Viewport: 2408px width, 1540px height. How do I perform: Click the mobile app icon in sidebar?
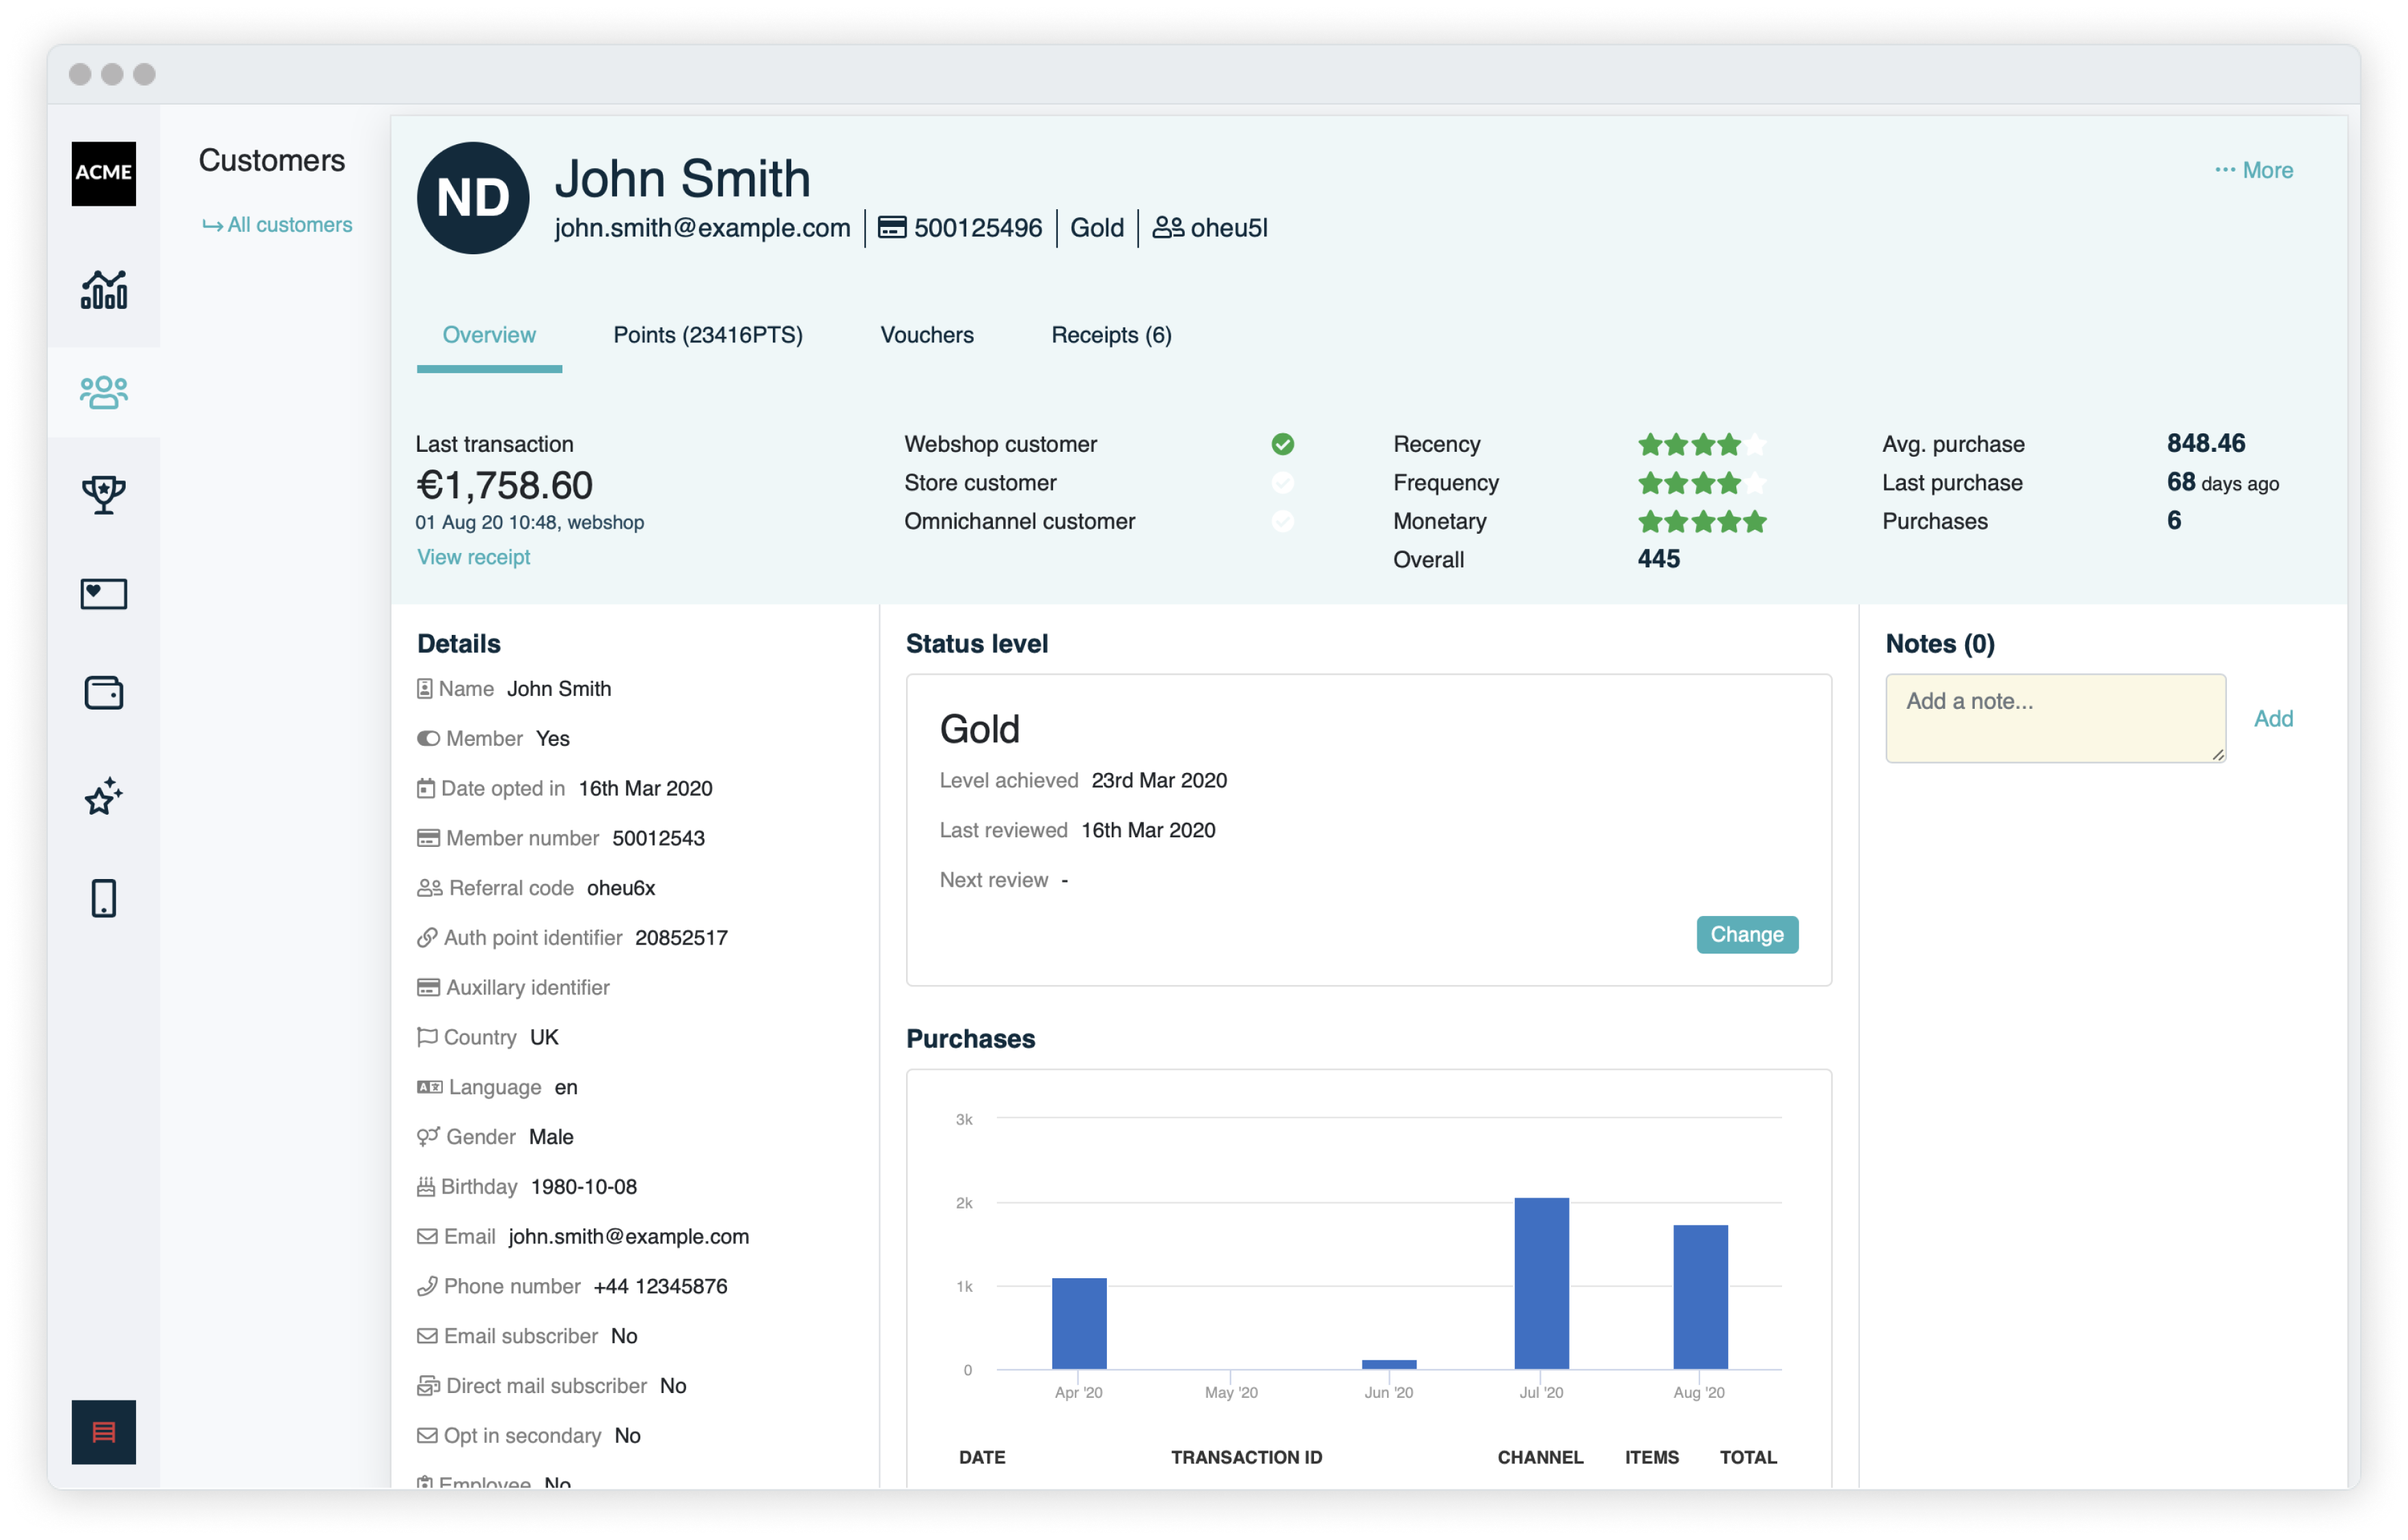point(104,899)
